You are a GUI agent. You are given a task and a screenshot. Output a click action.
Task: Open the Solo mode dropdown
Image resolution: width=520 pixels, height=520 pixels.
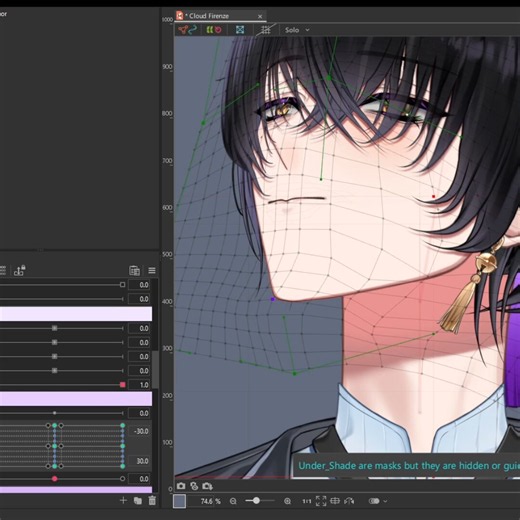[297, 30]
